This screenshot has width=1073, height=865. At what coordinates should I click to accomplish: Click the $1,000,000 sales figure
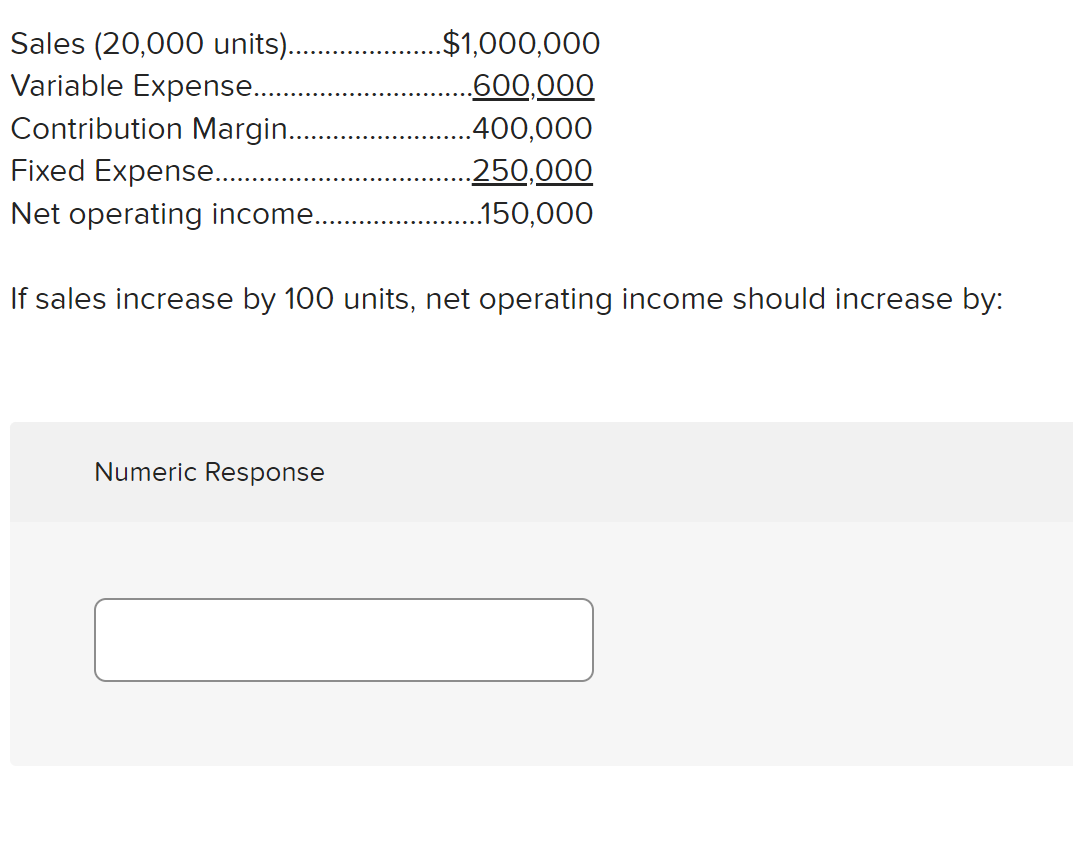point(521,43)
